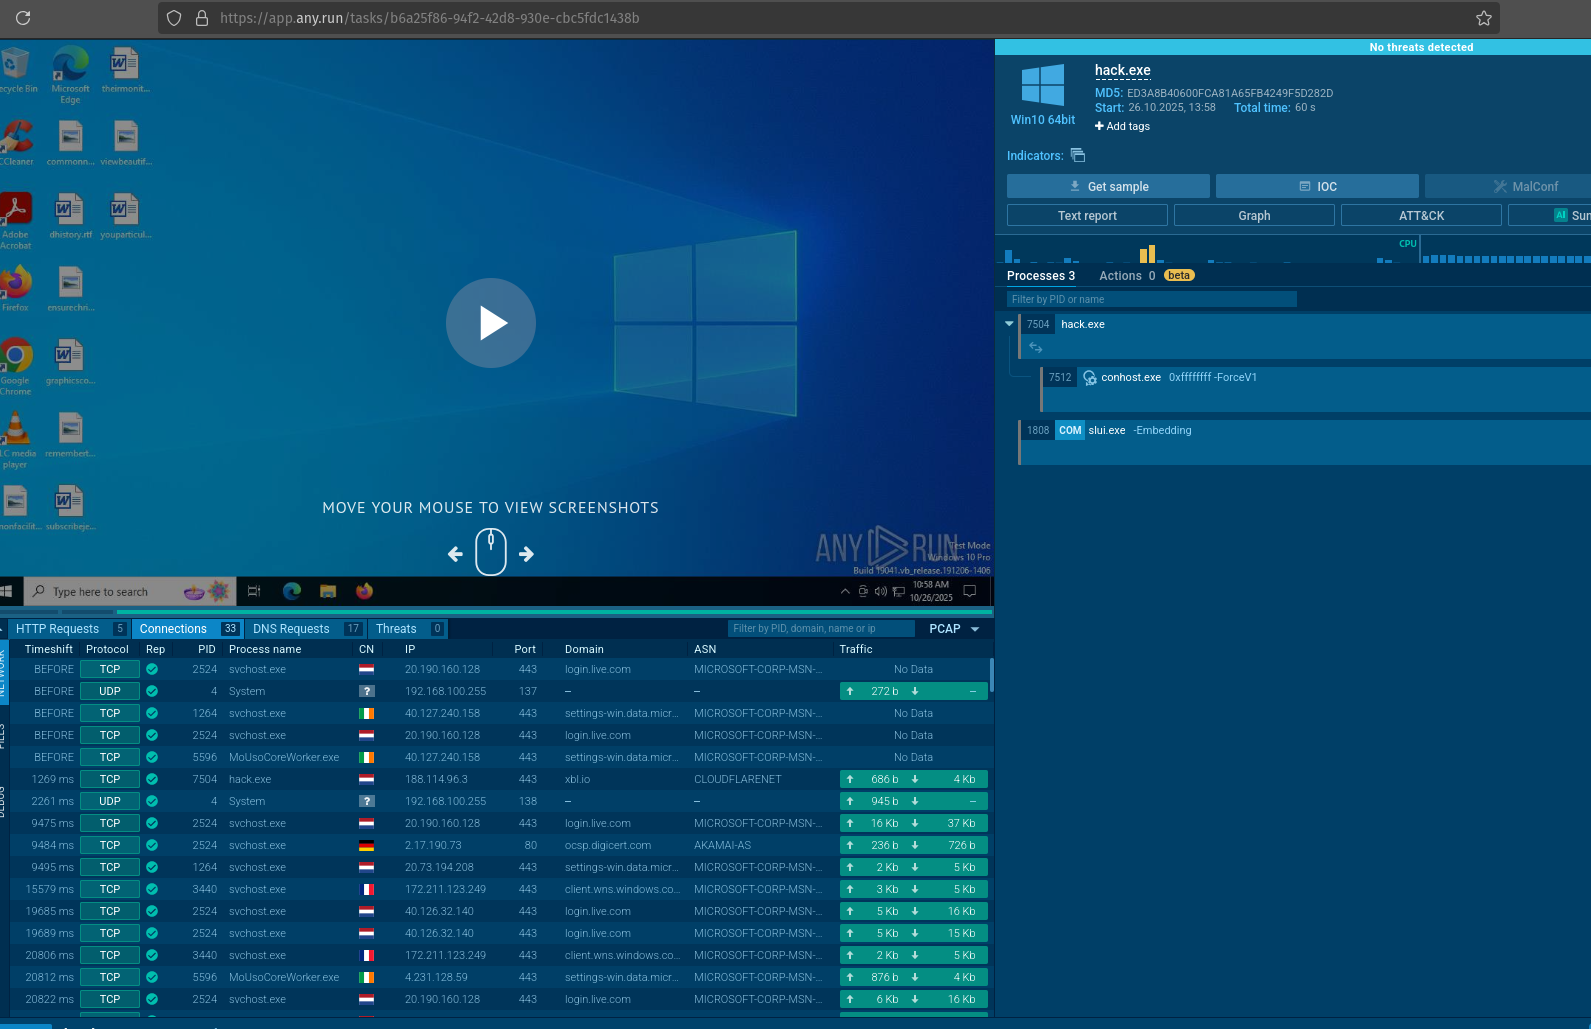Image resolution: width=1591 pixels, height=1029 pixels.
Task: Open the PCAP dropdown menu
Action: [x=954, y=629]
